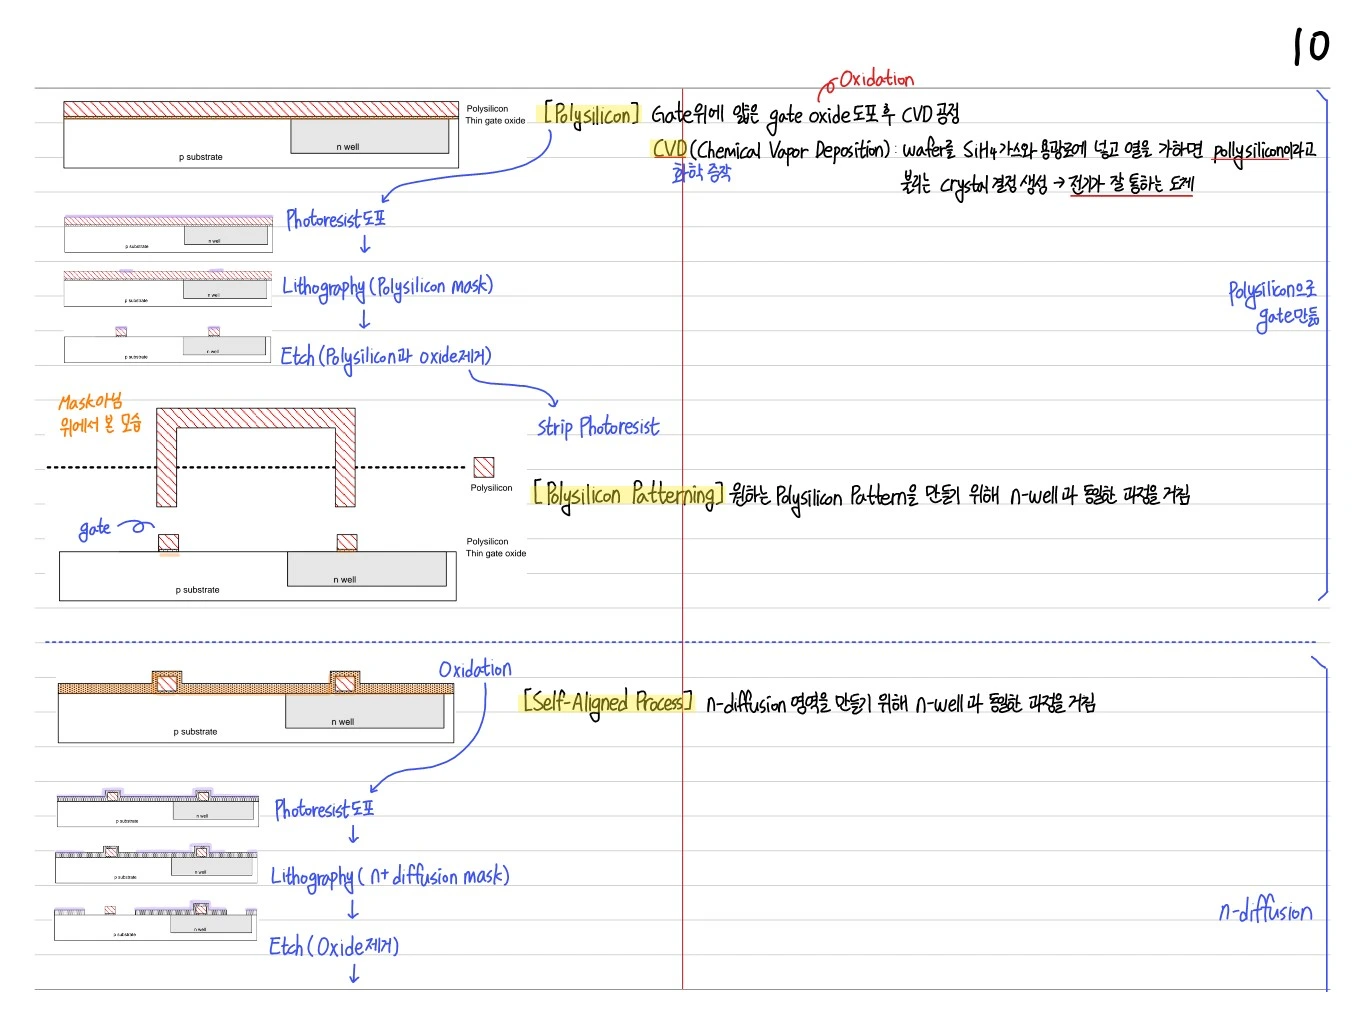Click the n-diffusion margin note on right
This screenshot has height=1024, width=1365.
coord(1266,910)
